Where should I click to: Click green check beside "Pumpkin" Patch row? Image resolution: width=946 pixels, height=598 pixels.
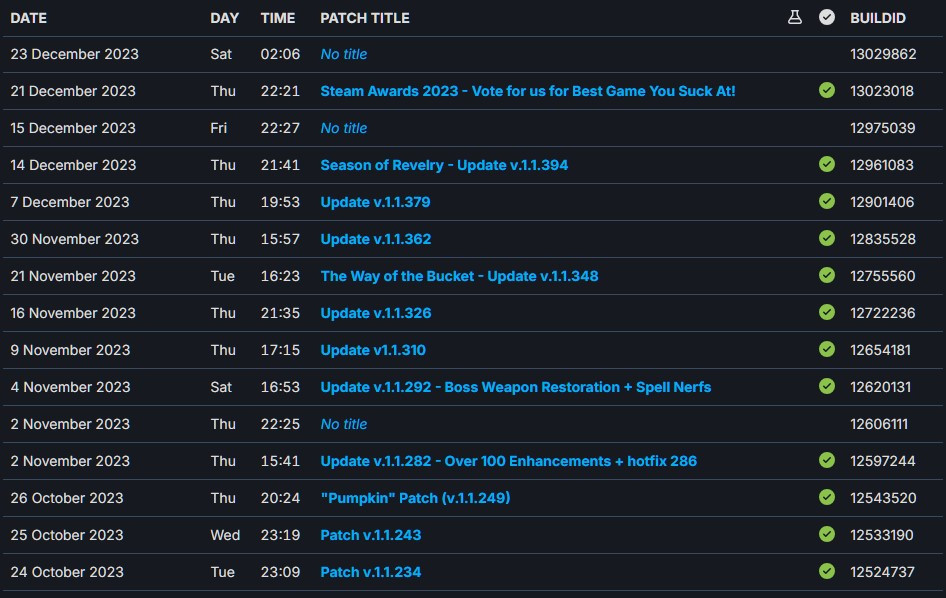tap(827, 498)
